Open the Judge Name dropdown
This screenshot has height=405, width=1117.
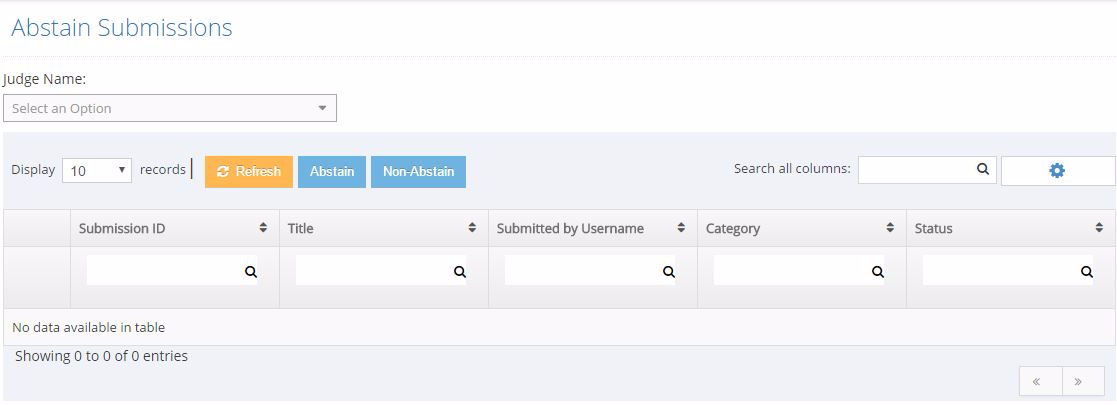click(x=170, y=108)
